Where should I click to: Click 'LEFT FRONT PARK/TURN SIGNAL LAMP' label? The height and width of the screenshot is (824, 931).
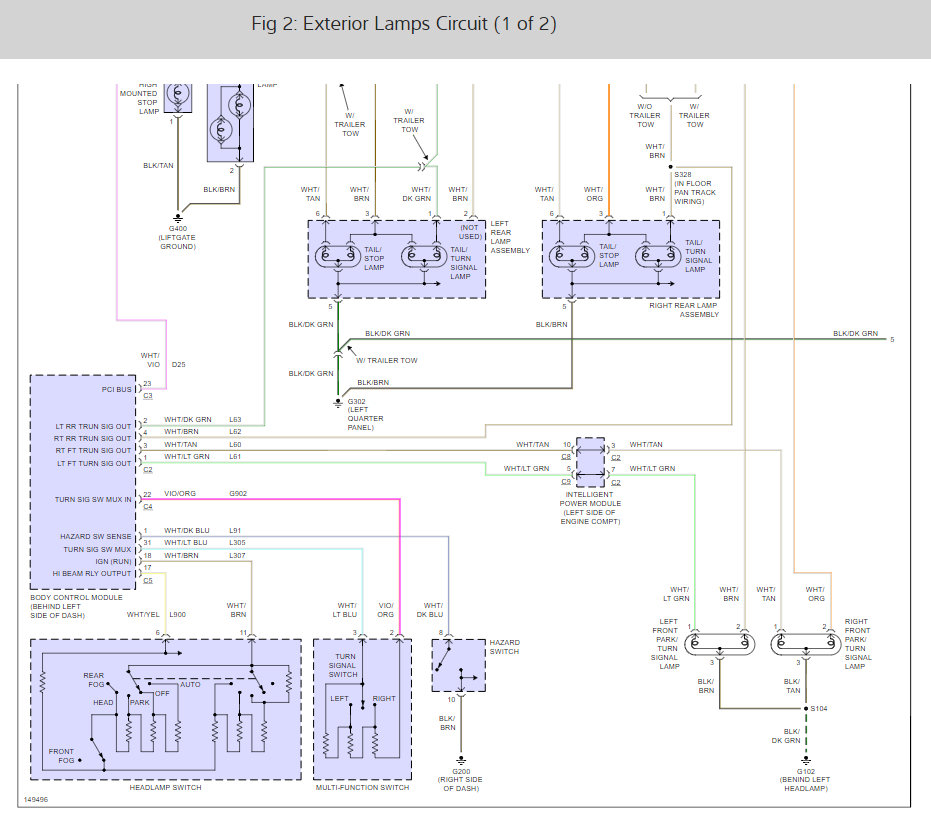pos(665,644)
